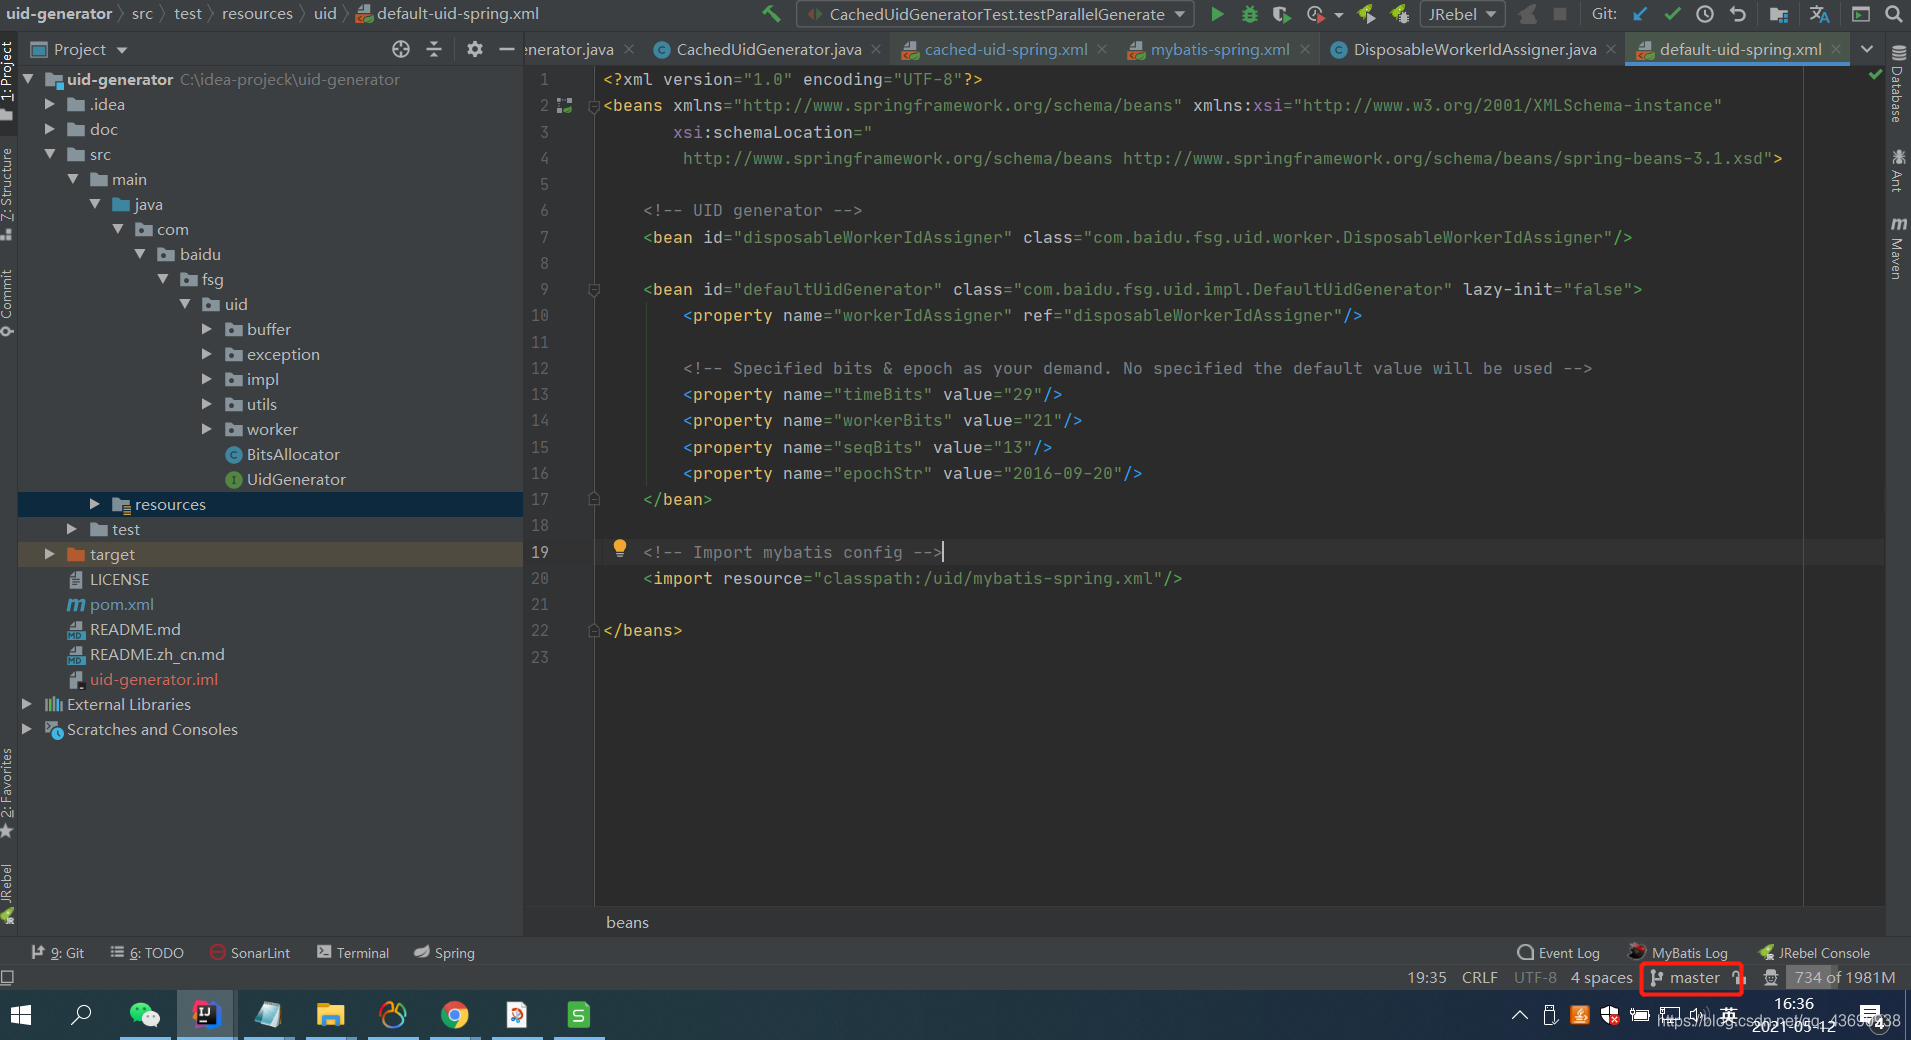Viewport: 1911px width, 1040px height.
Task: Expand the resources folder in tree
Action: pos(95,504)
